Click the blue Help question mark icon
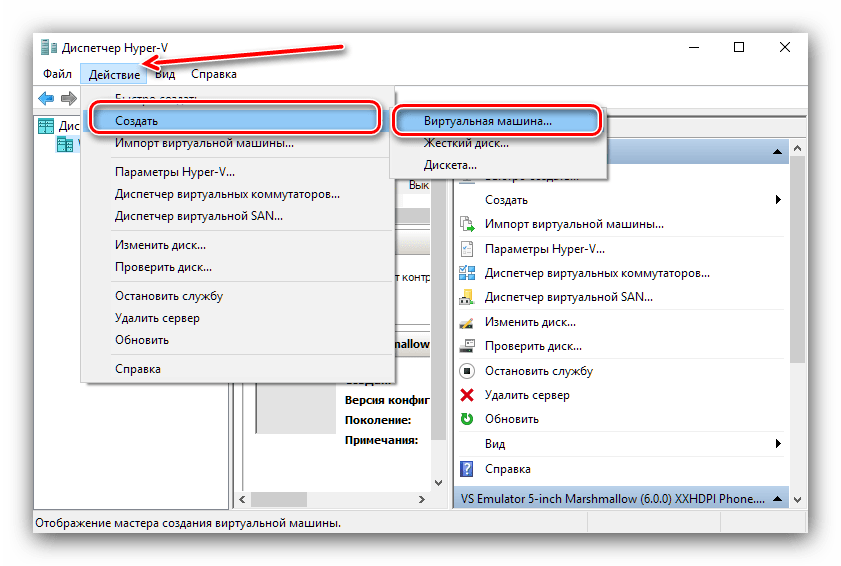Viewport: 841px width, 566px height. 467,468
